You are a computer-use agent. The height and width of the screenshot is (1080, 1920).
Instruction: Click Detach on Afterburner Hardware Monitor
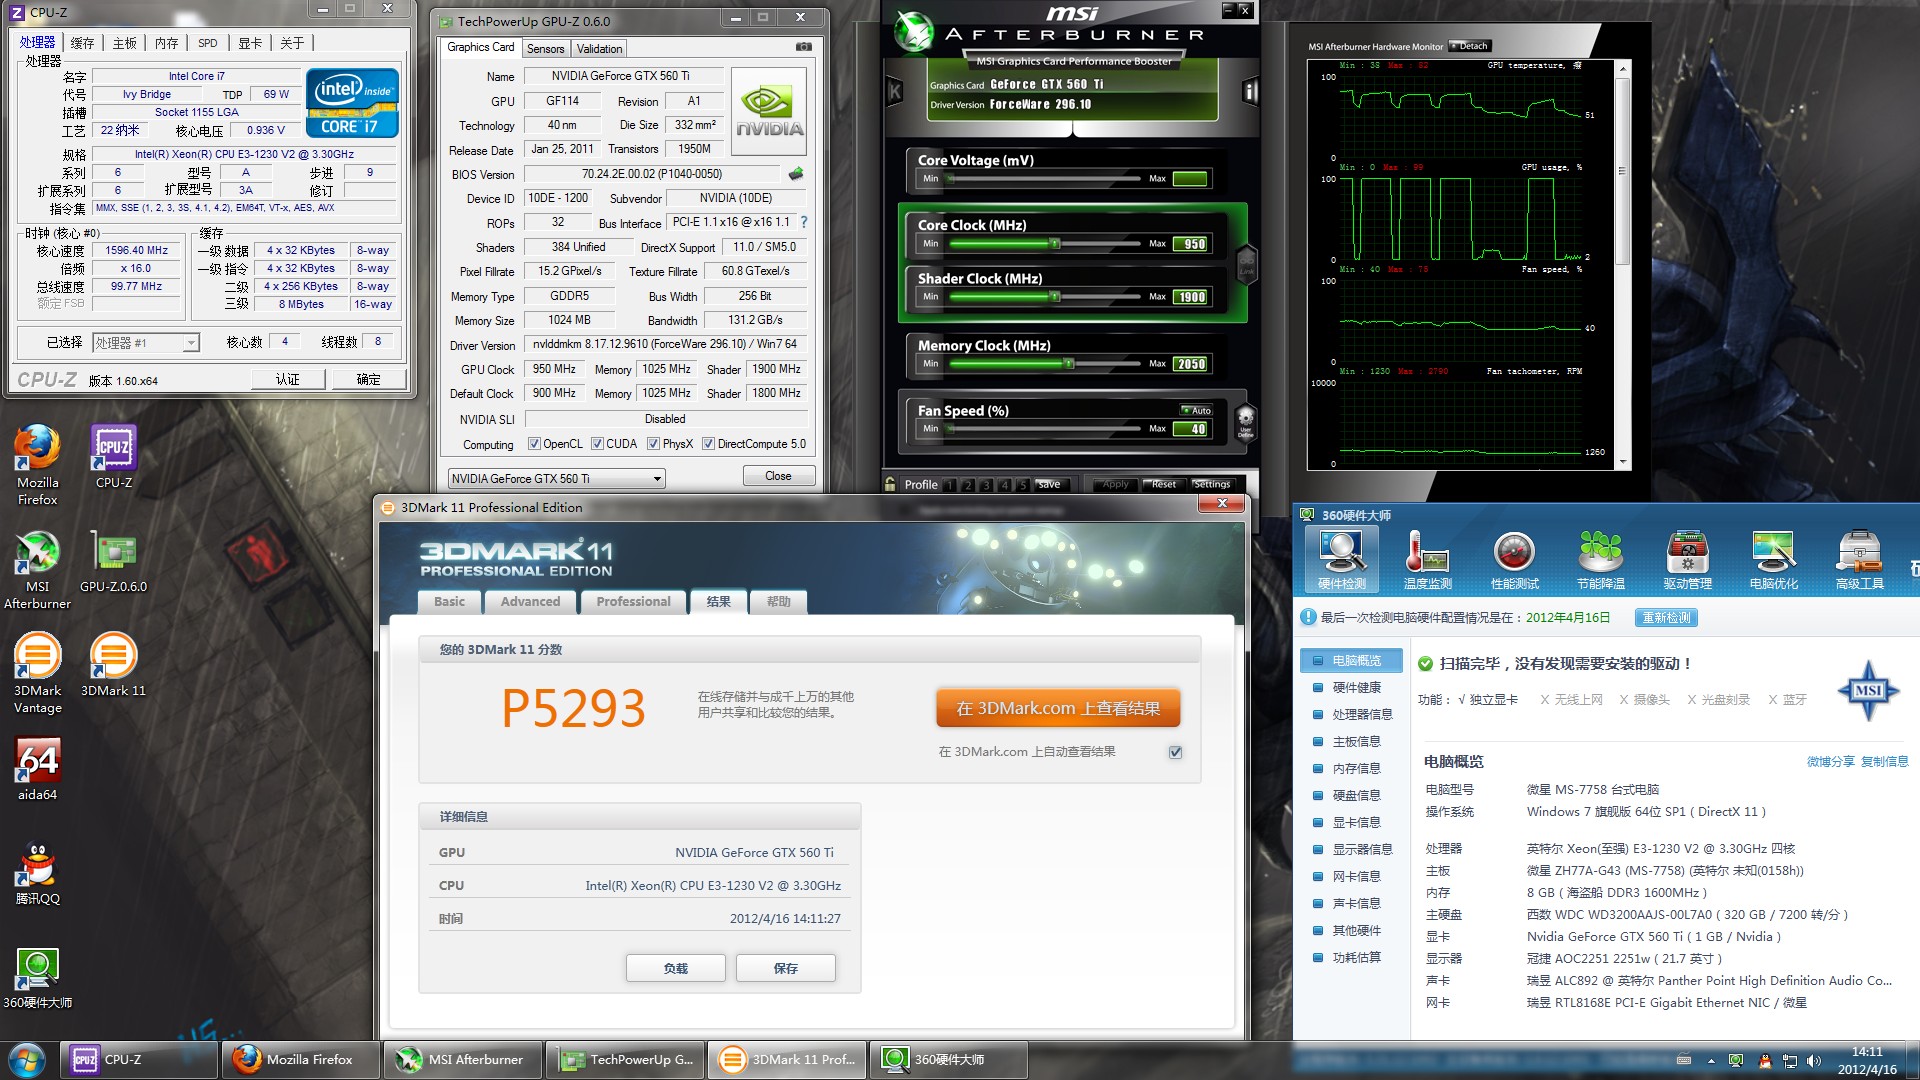pos(1470,46)
